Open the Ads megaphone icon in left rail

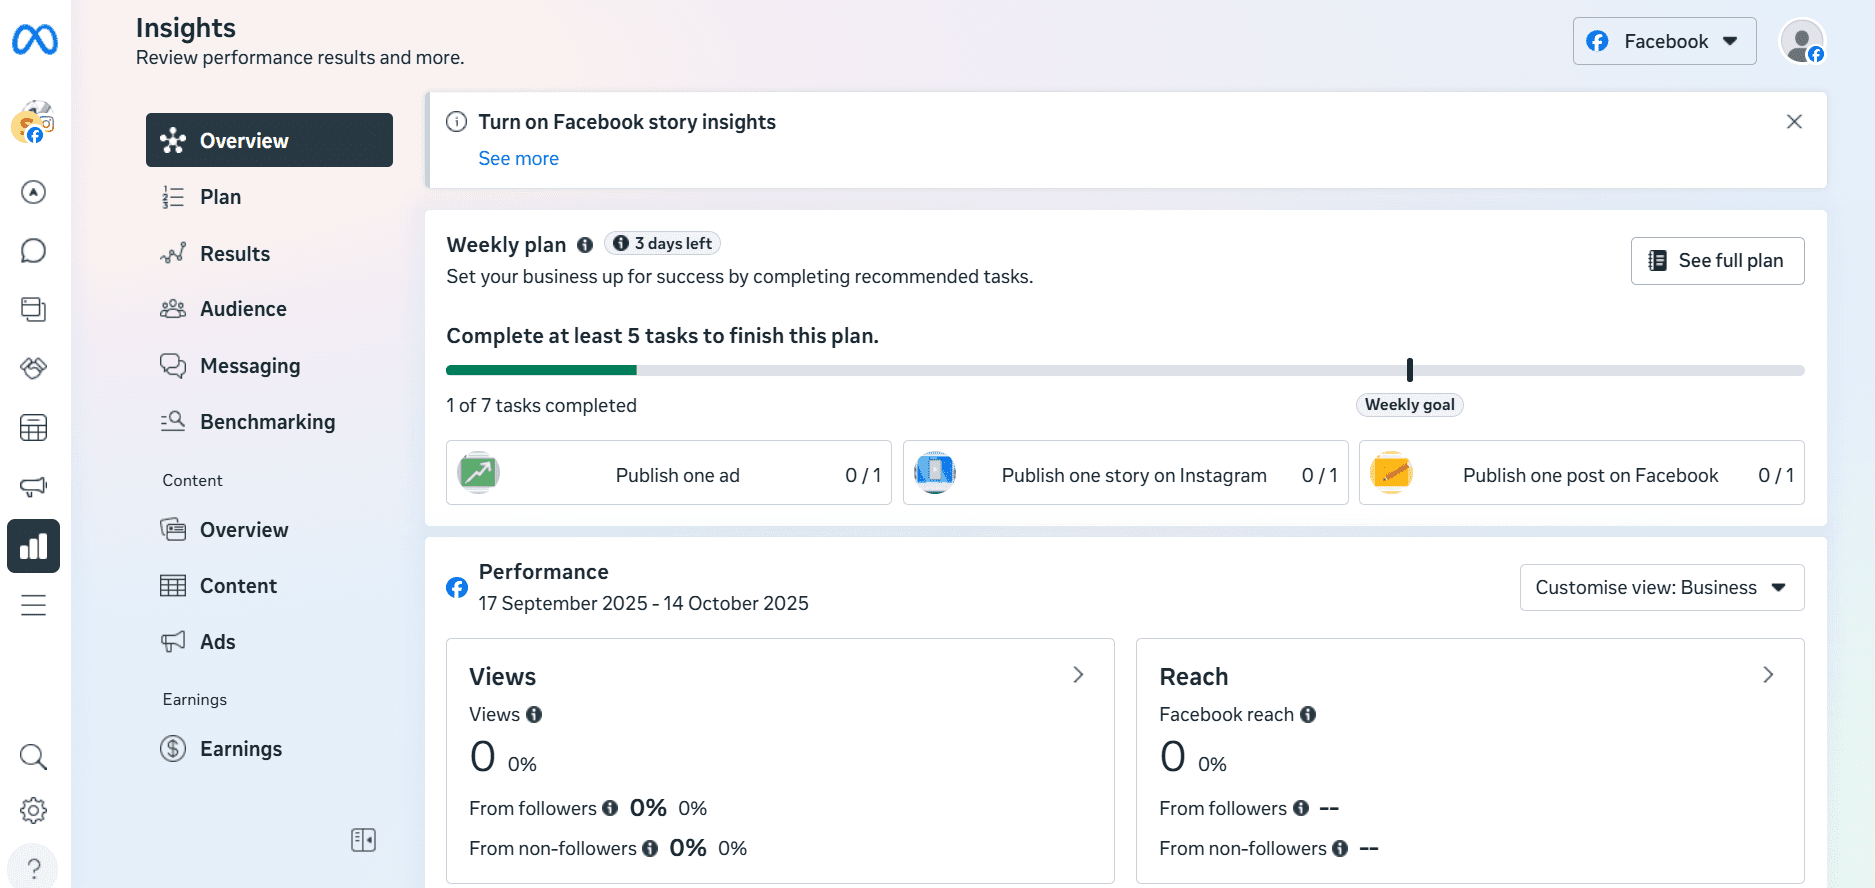(33, 487)
